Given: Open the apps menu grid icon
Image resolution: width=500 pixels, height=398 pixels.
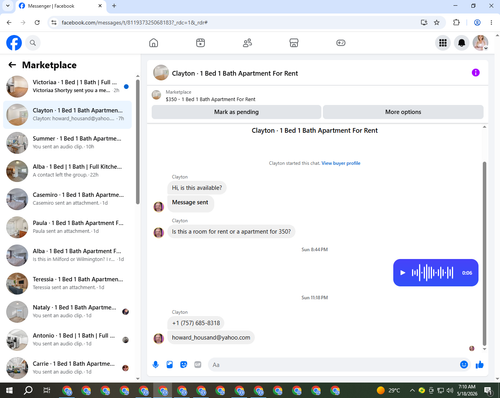Looking at the screenshot, I should coord(443,43).
